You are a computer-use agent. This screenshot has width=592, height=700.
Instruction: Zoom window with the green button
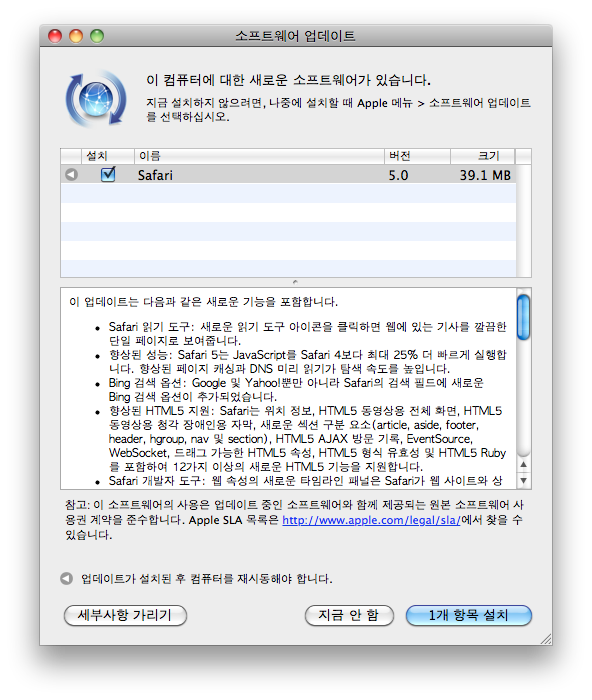97,36
